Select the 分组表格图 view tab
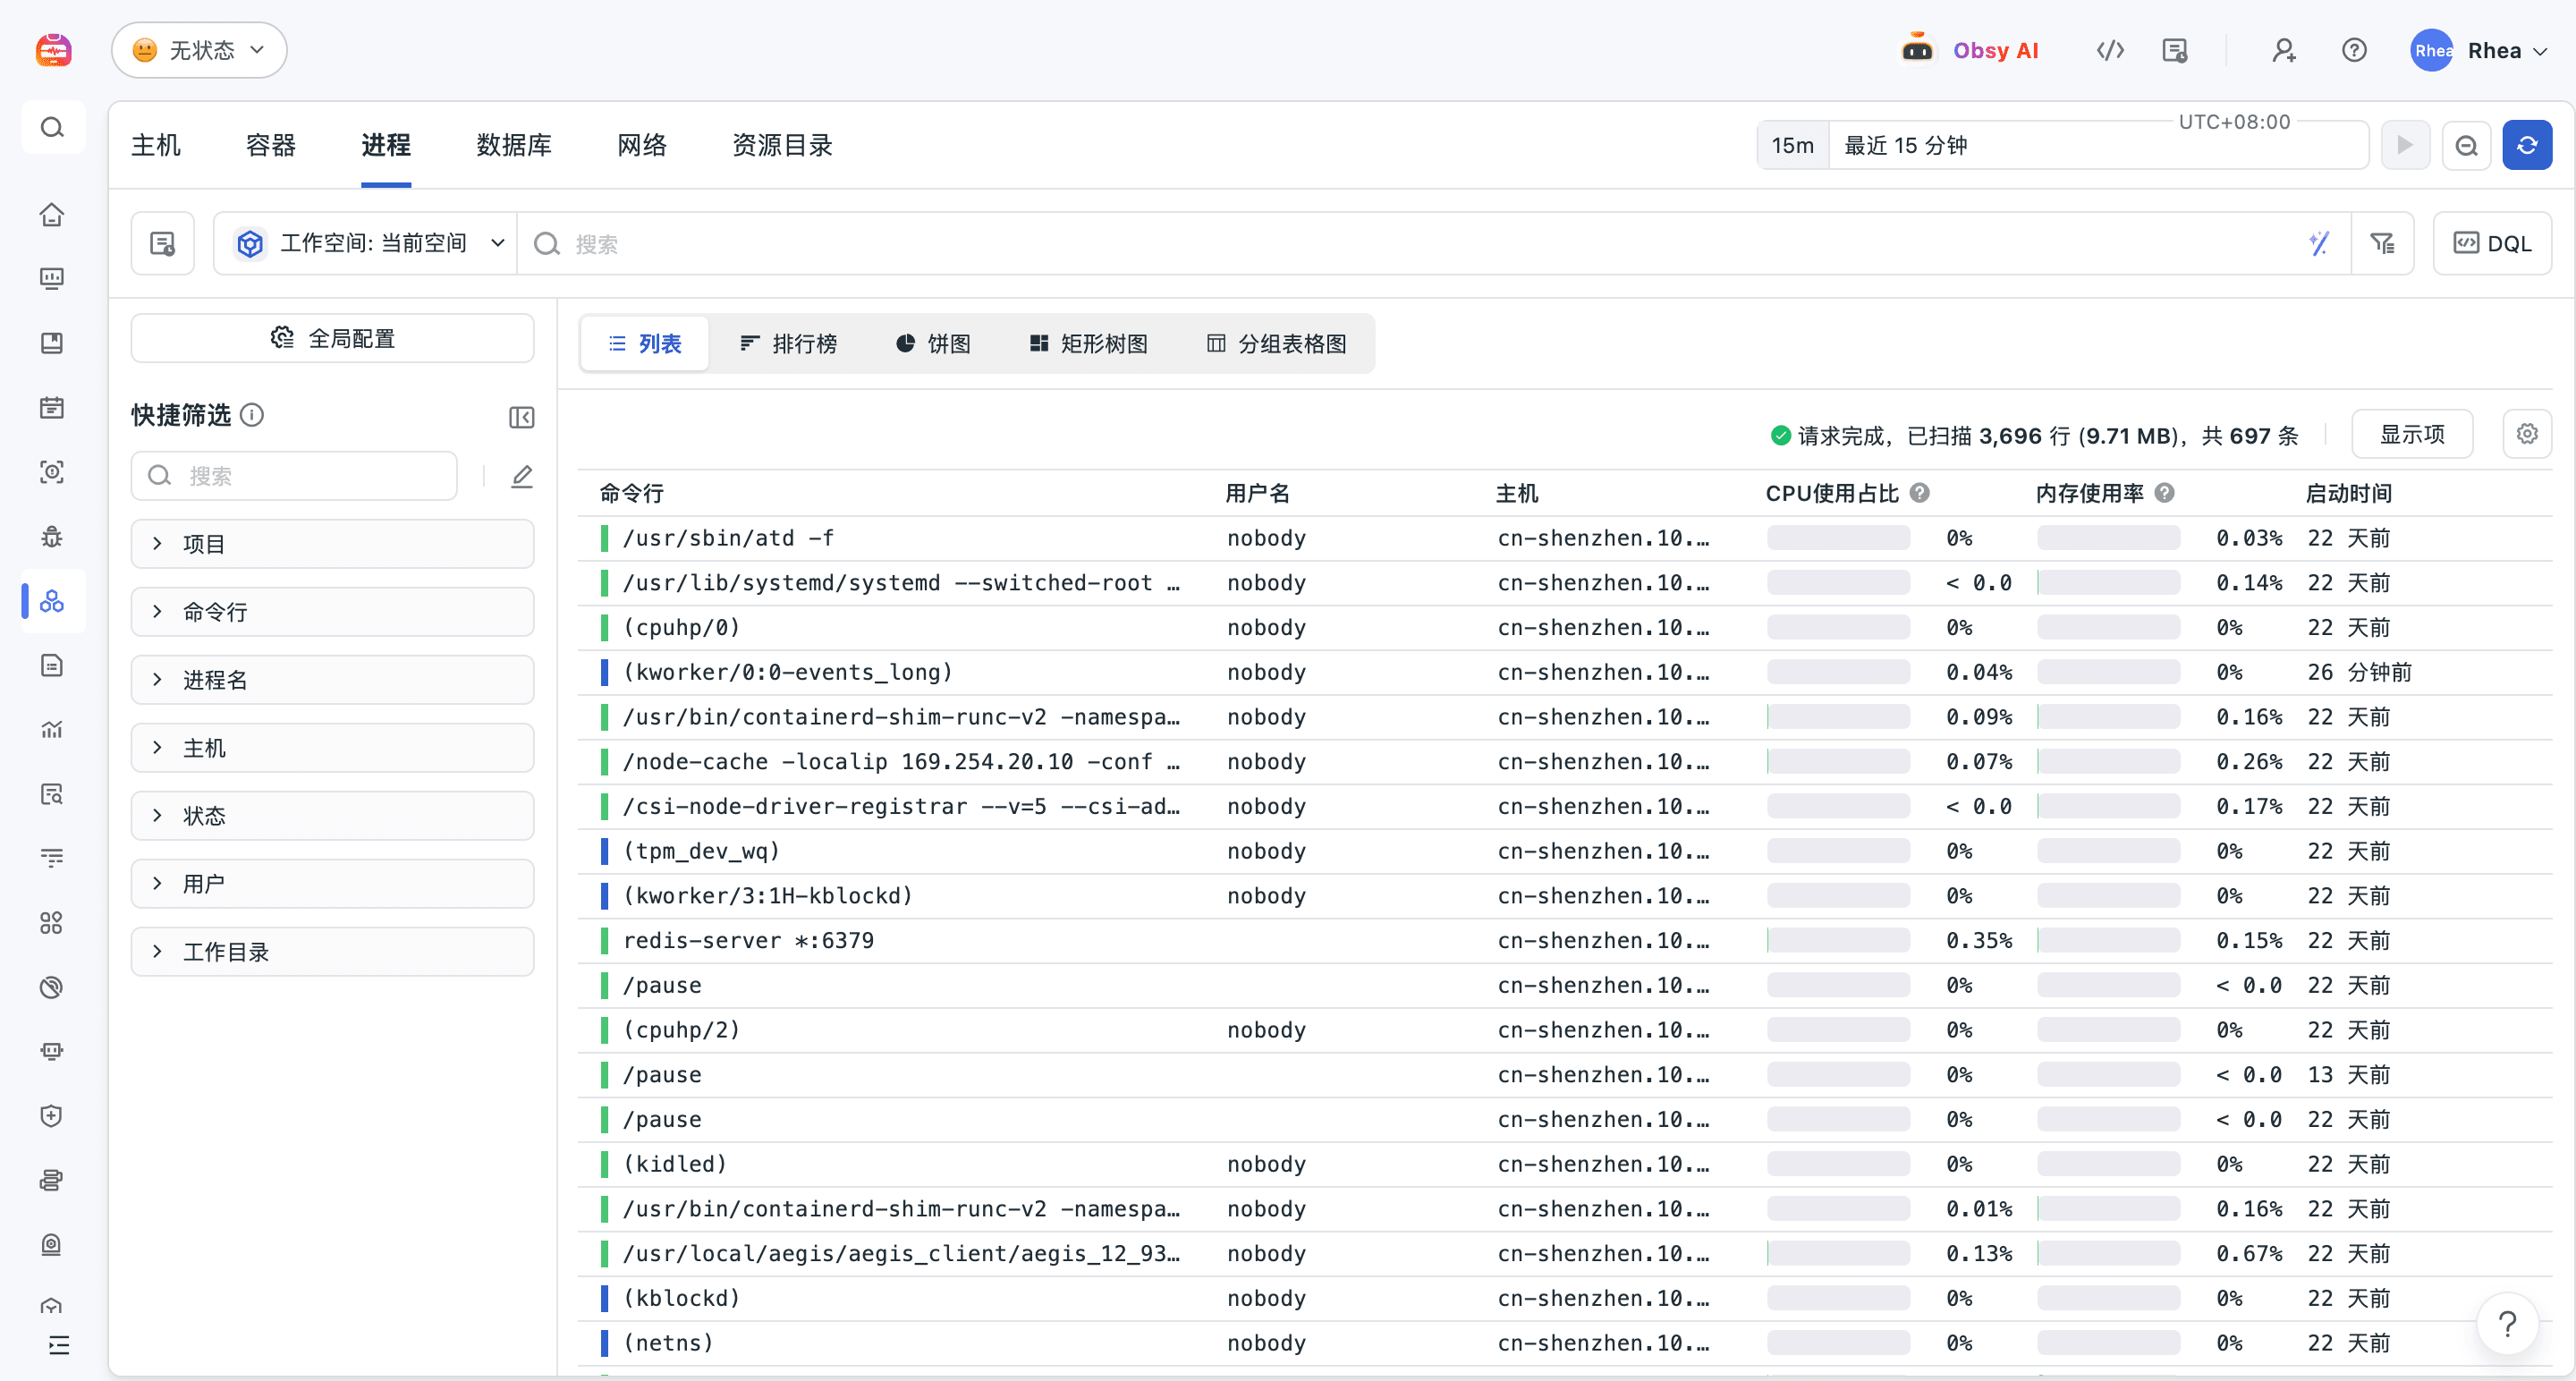 coord(1276,344)
